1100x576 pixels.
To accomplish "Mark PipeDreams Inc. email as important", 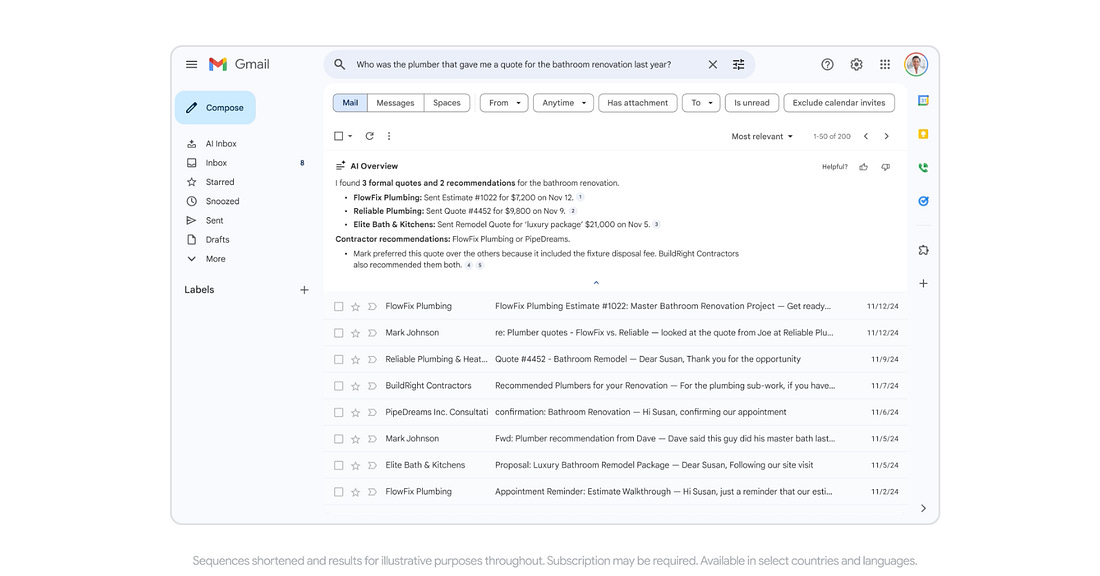I will coord(373,413).
